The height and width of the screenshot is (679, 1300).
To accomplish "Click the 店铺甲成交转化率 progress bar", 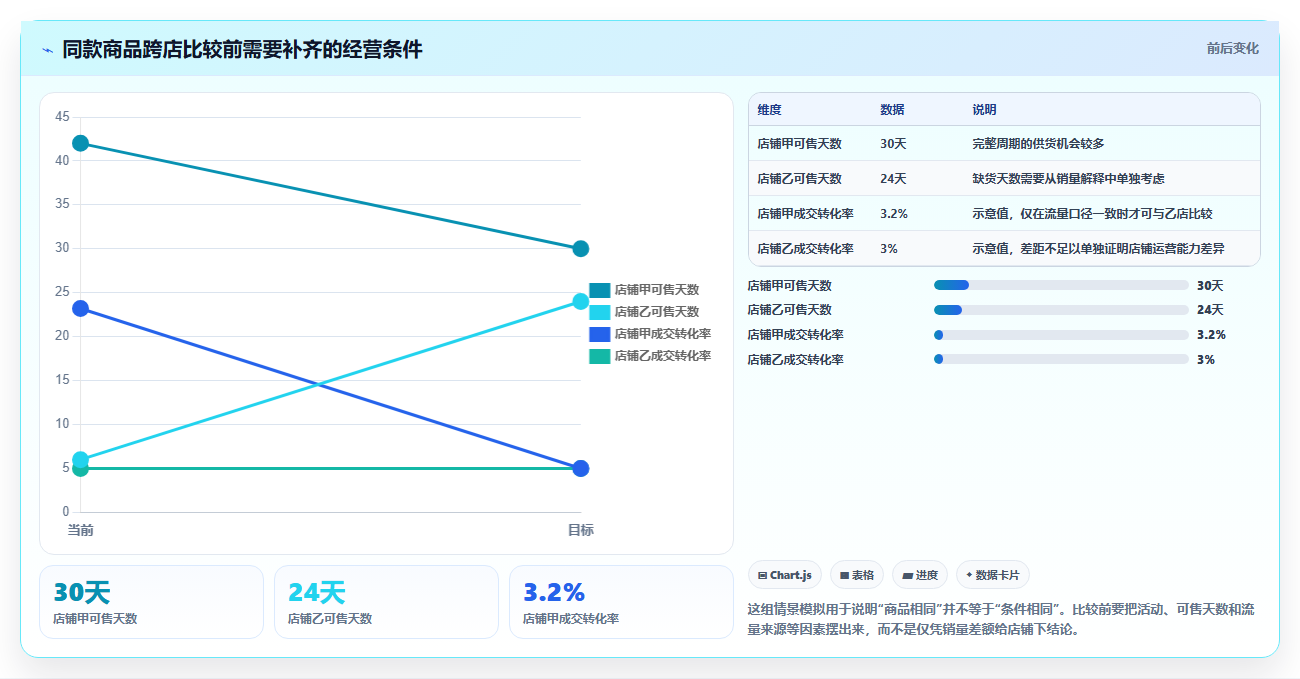I will pyautogui.click(x=1061, y=335).
